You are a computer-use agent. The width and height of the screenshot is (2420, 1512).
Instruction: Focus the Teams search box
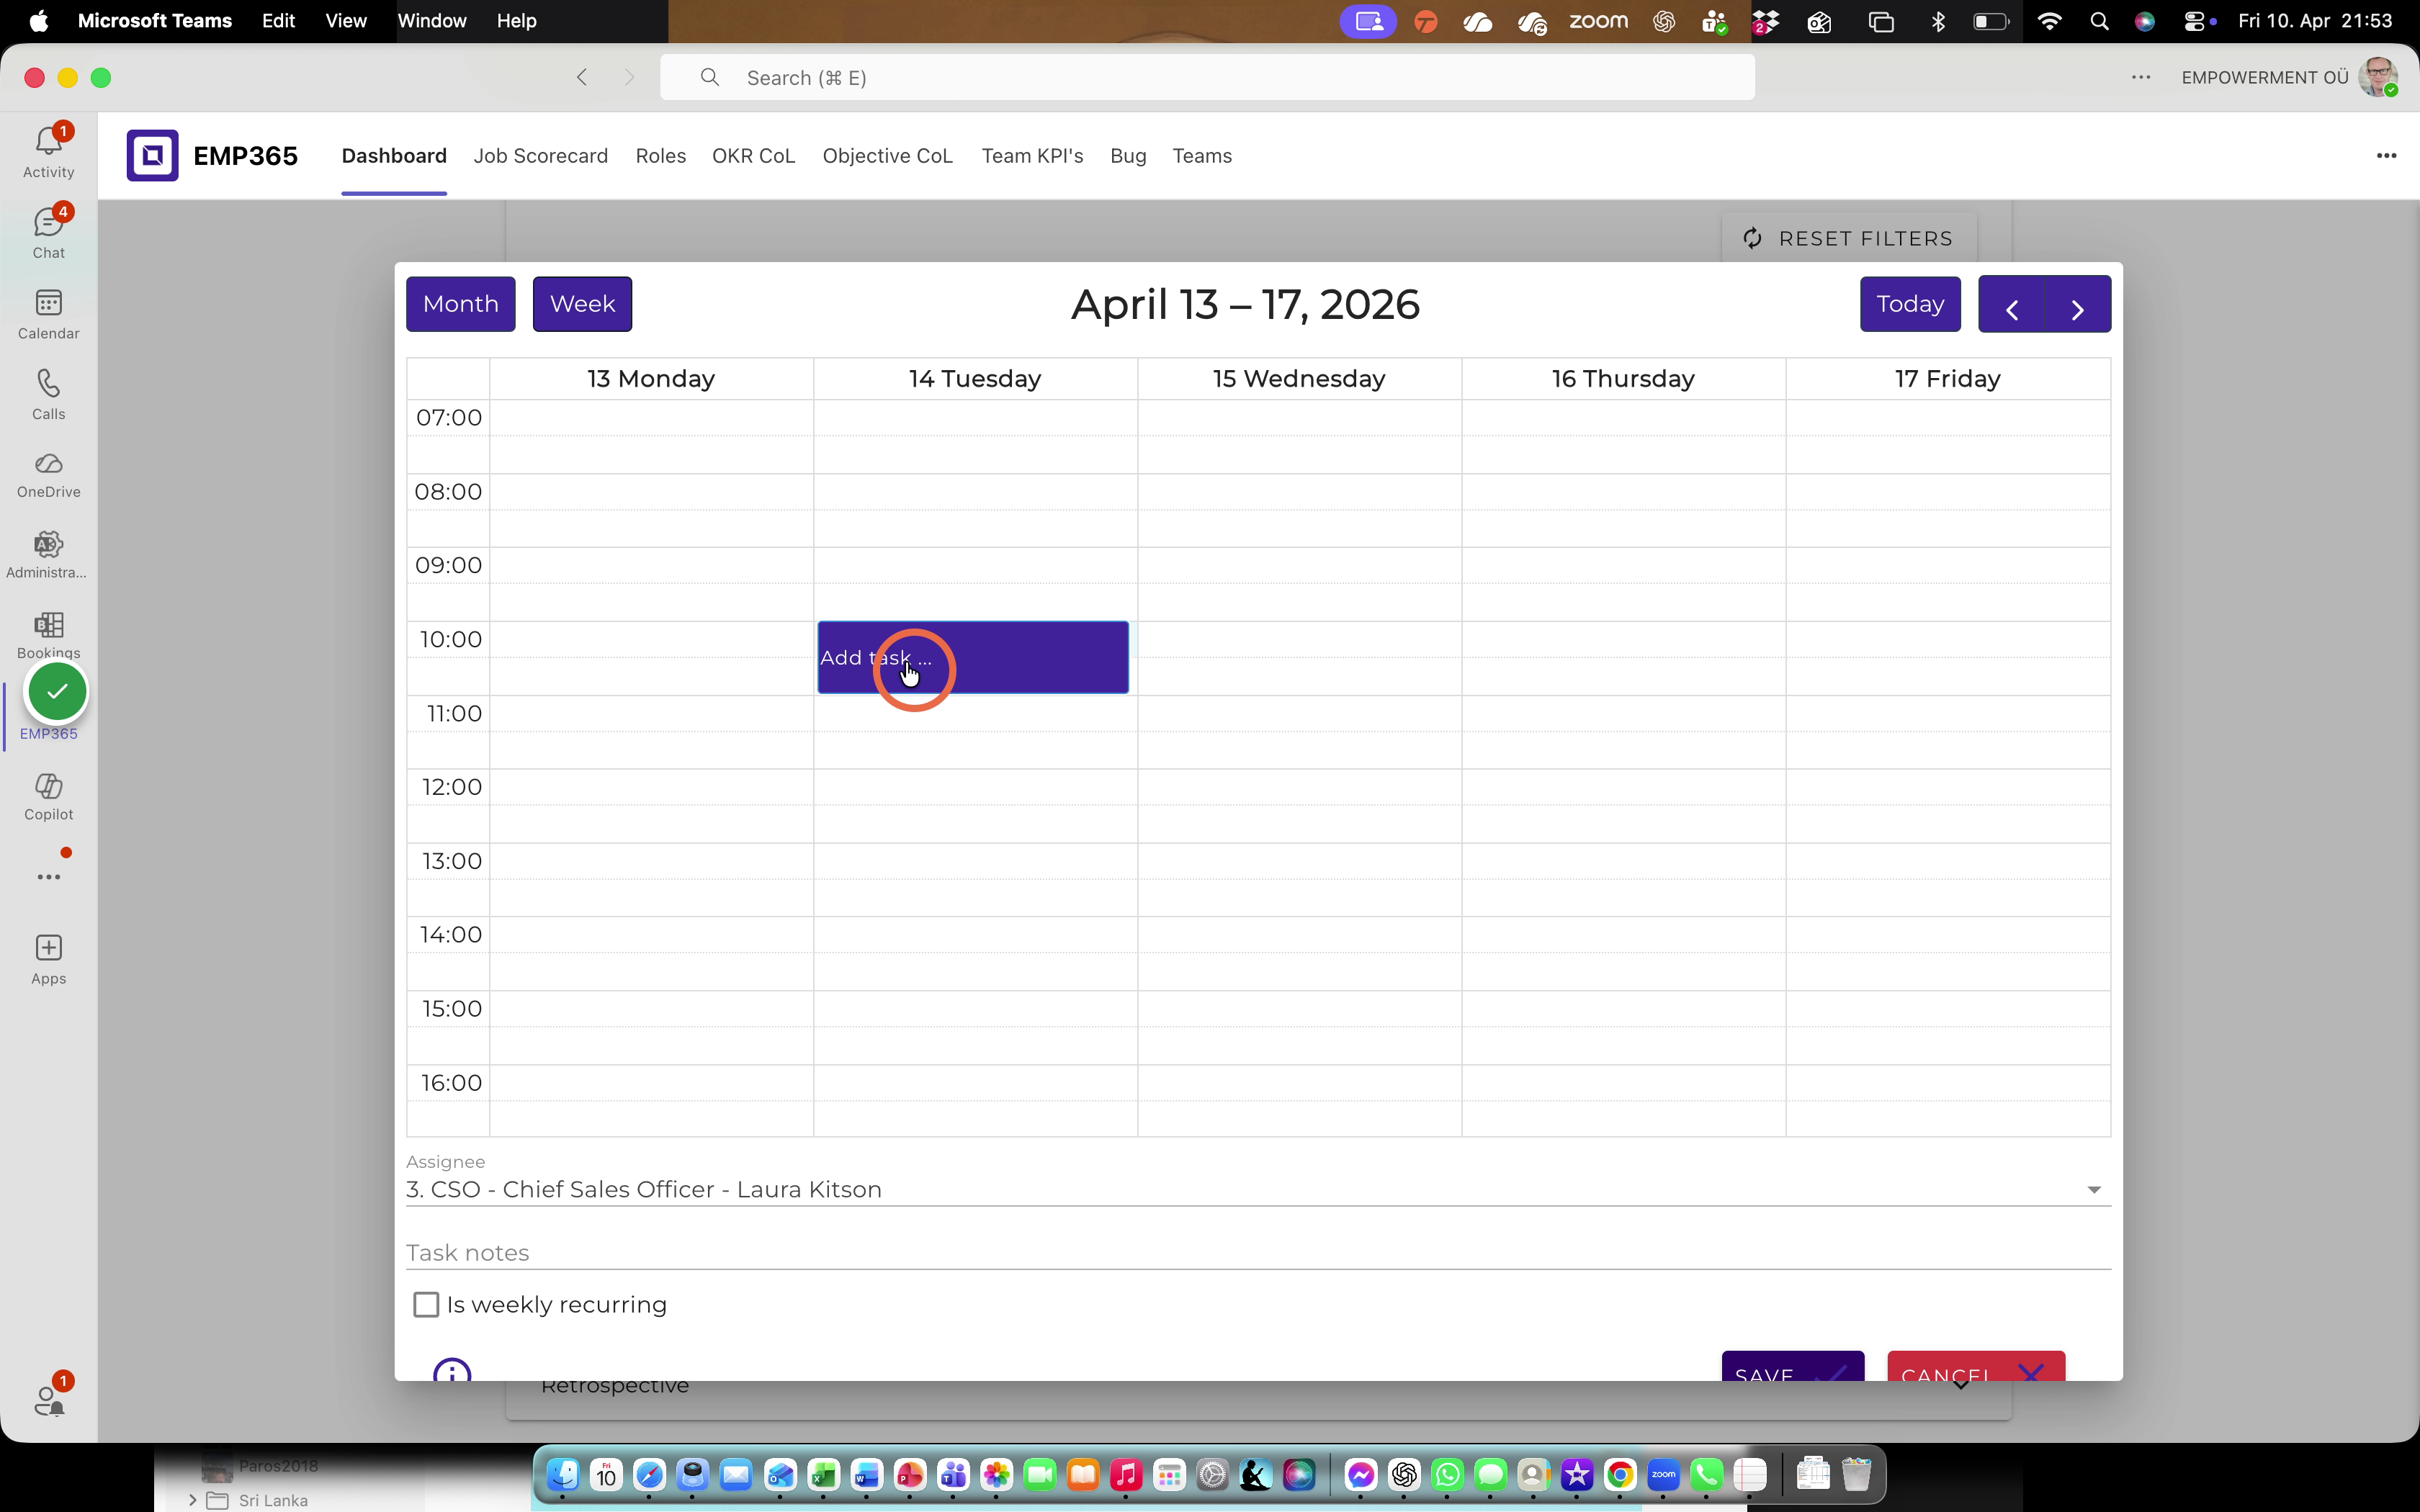tap(1207, 77)
